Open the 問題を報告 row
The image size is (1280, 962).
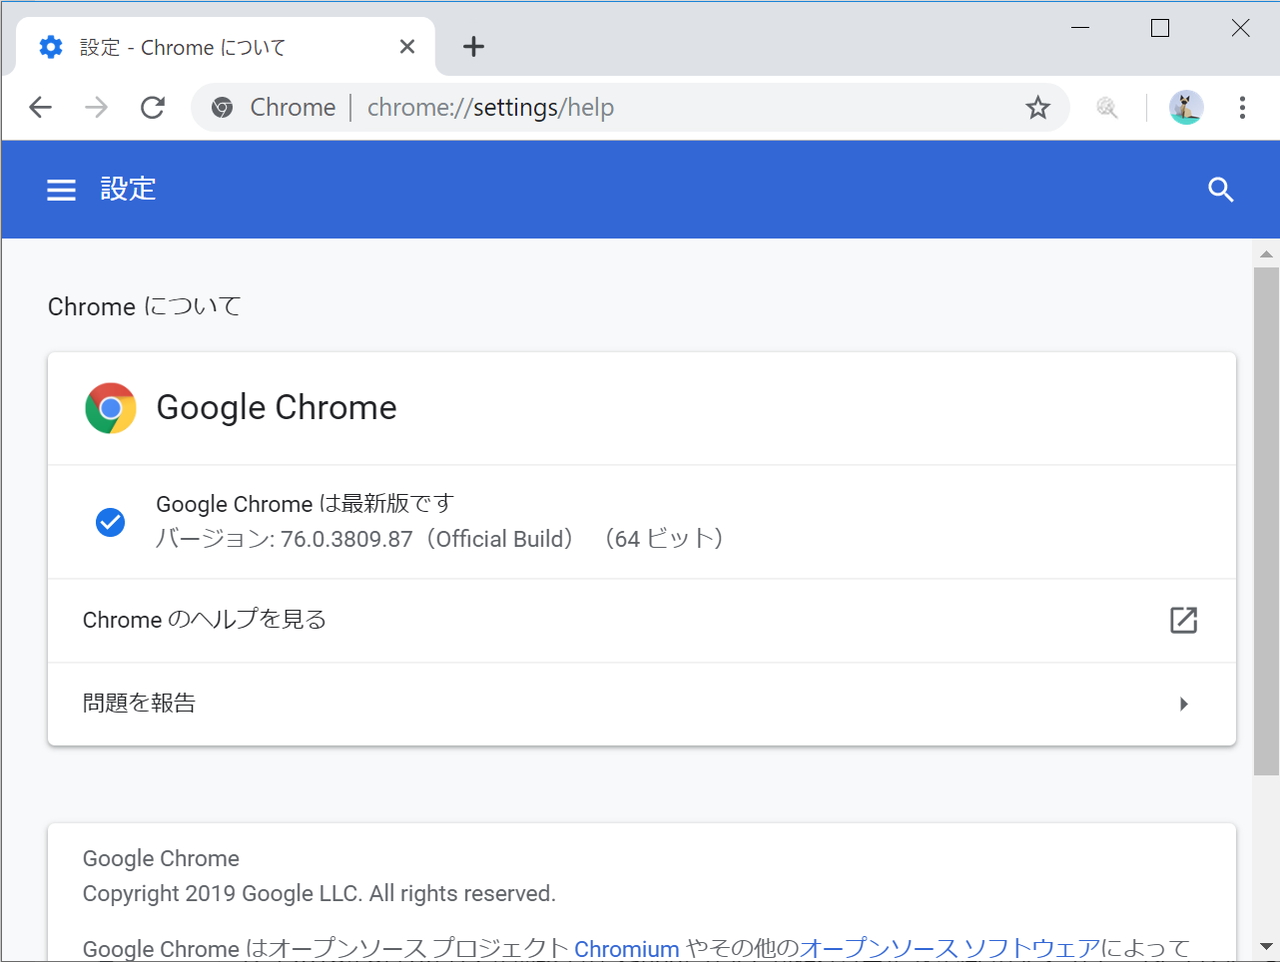(x=642, y=704)
